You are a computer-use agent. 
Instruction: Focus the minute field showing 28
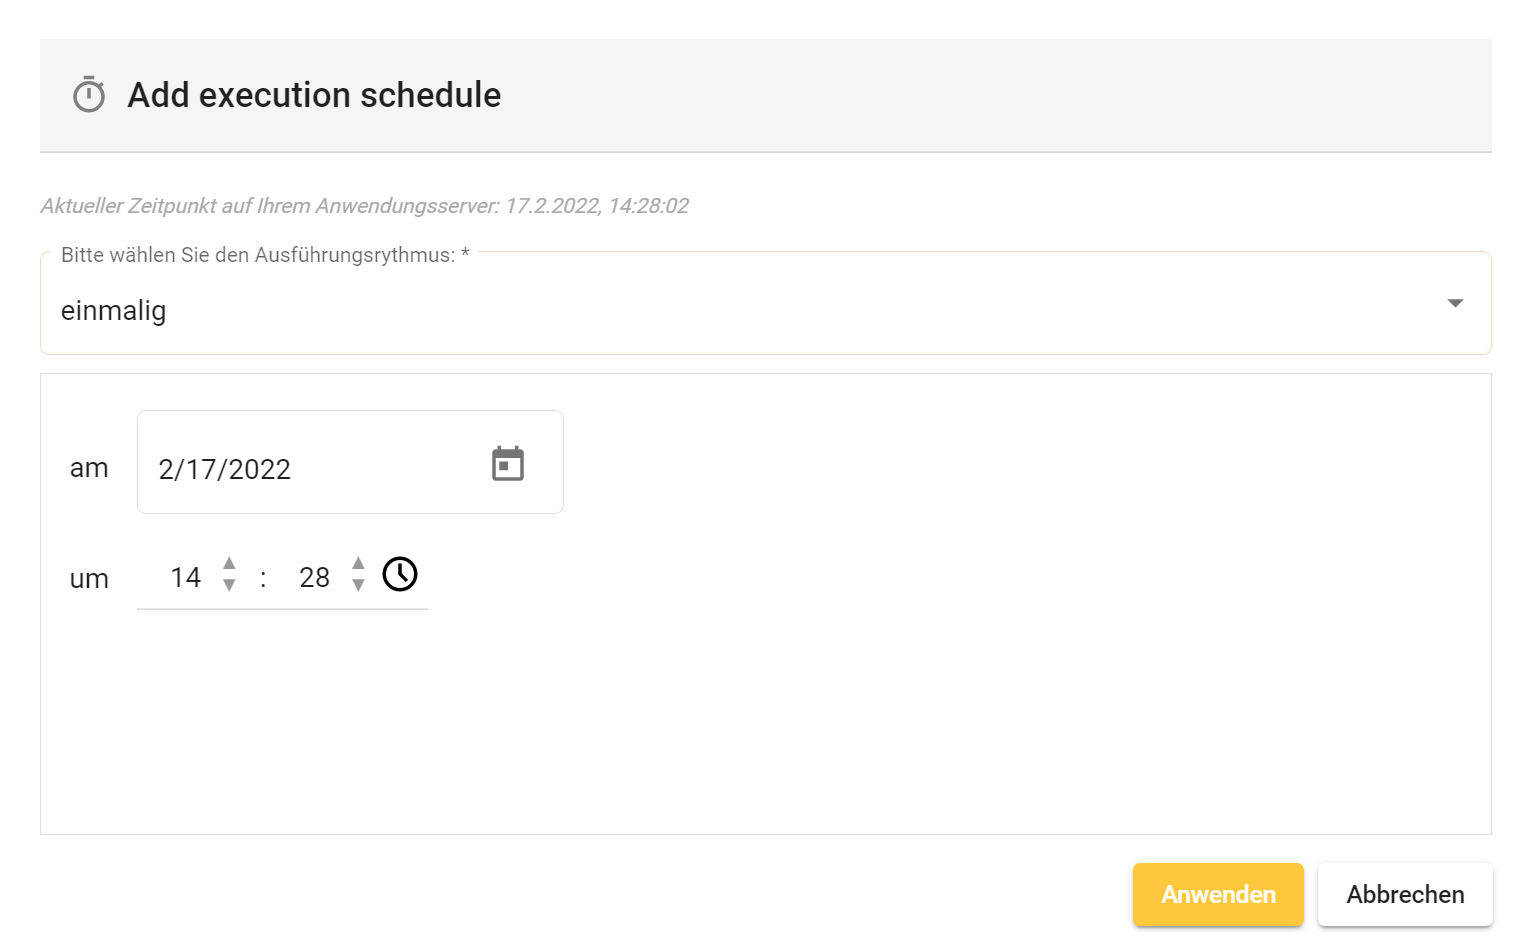[x=314, y=577]
